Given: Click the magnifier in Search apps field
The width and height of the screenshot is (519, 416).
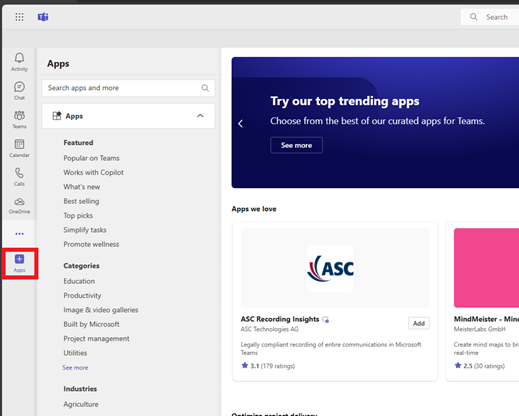Looking at the screenshot, I should tap(205, 88).
